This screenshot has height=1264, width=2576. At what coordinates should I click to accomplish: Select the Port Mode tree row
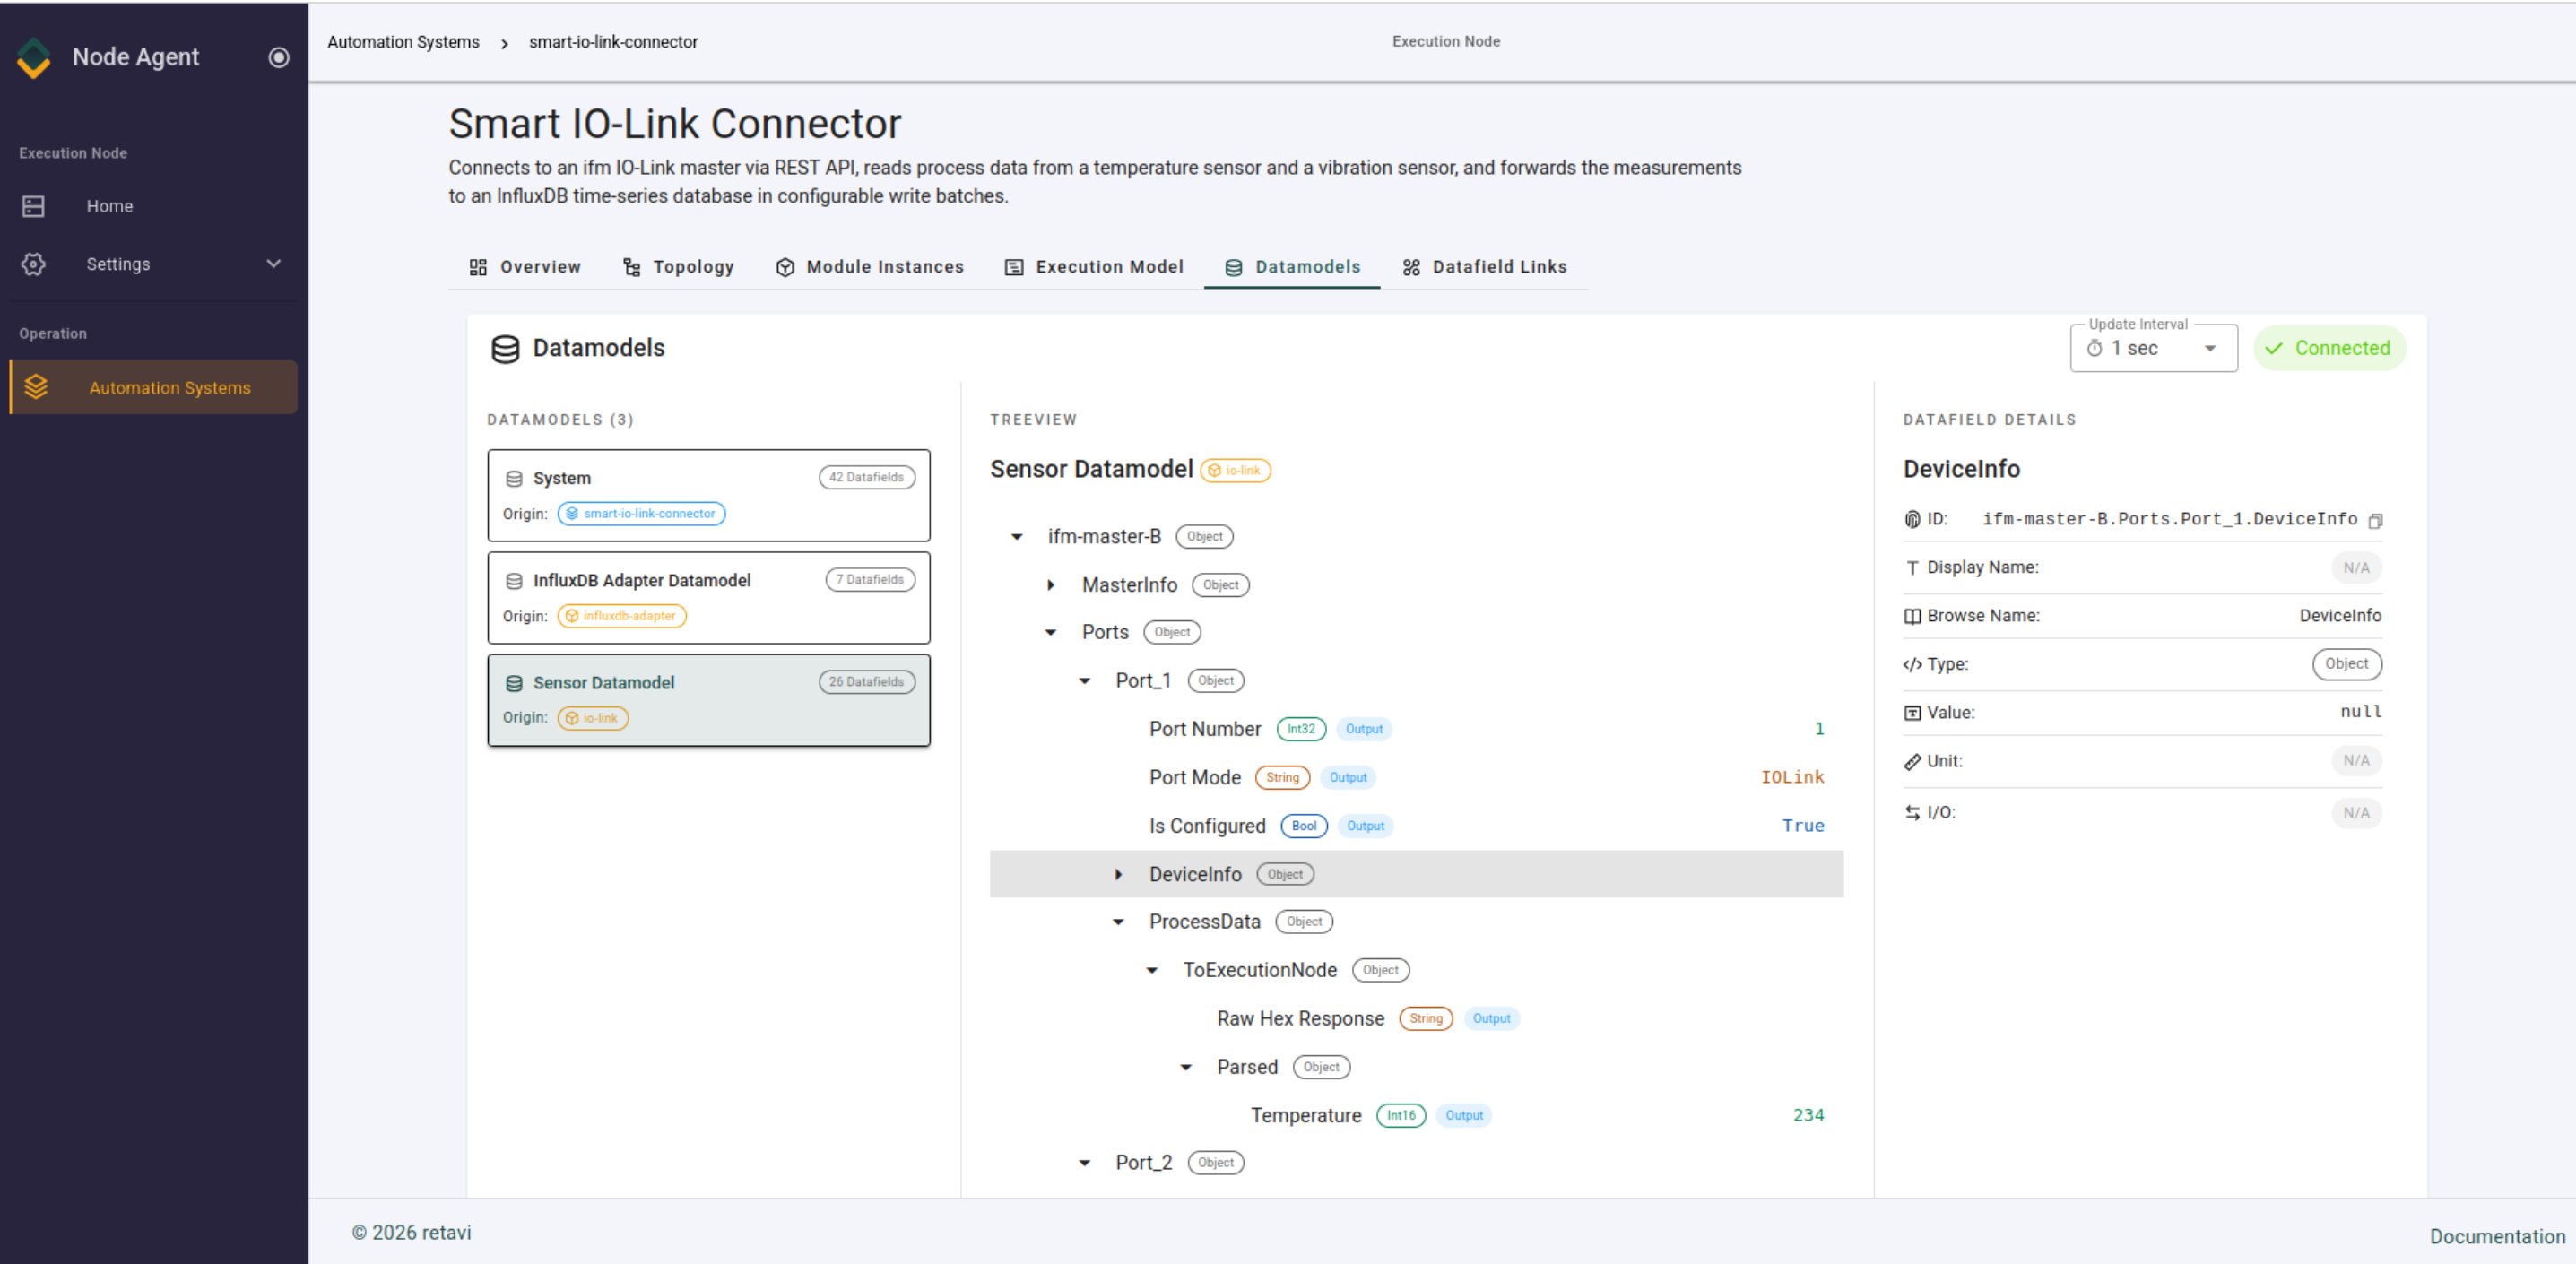1416,778
